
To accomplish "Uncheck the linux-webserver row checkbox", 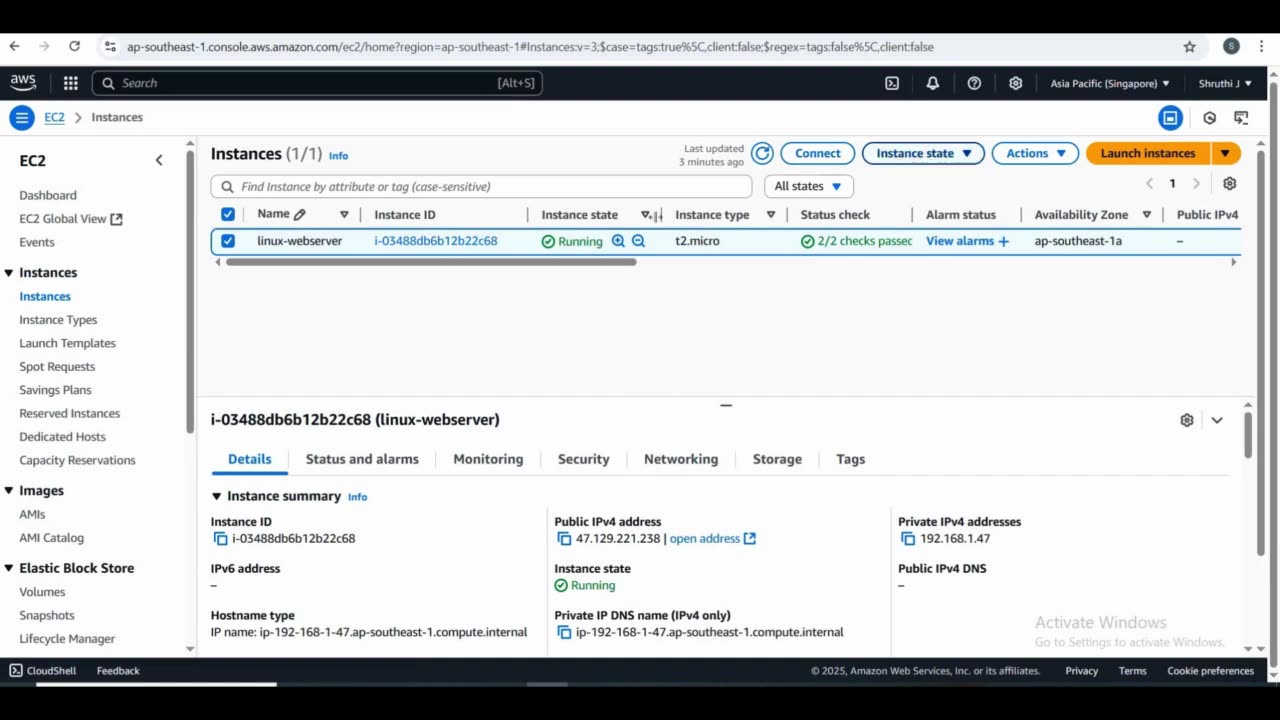I will point(228,241).
